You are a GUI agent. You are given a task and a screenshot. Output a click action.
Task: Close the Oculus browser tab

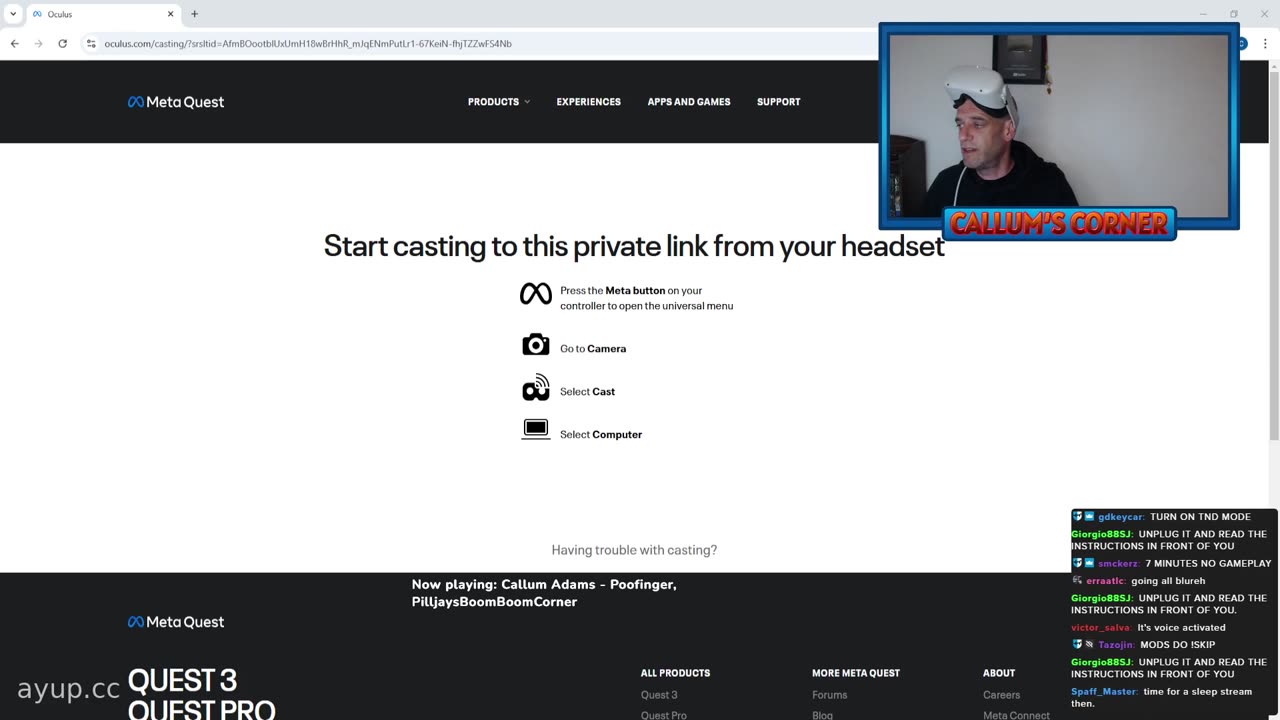[171, 14]
